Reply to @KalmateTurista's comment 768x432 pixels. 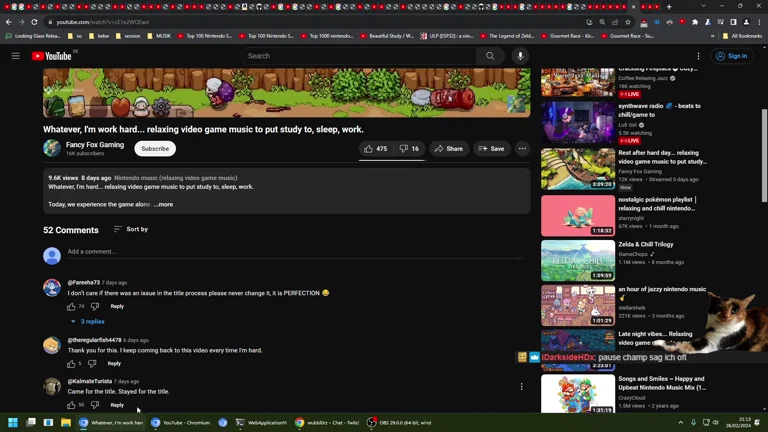(x=117, y=405)
